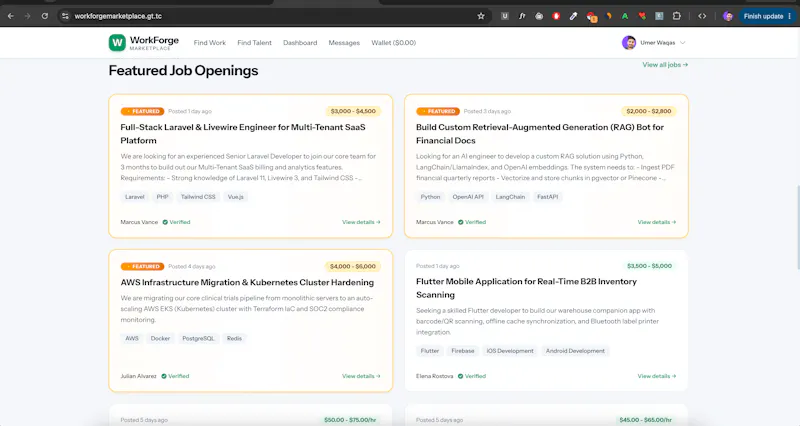Go to the Dashboard page
Screen dimensions: 800x426
[x=300, y=43]
